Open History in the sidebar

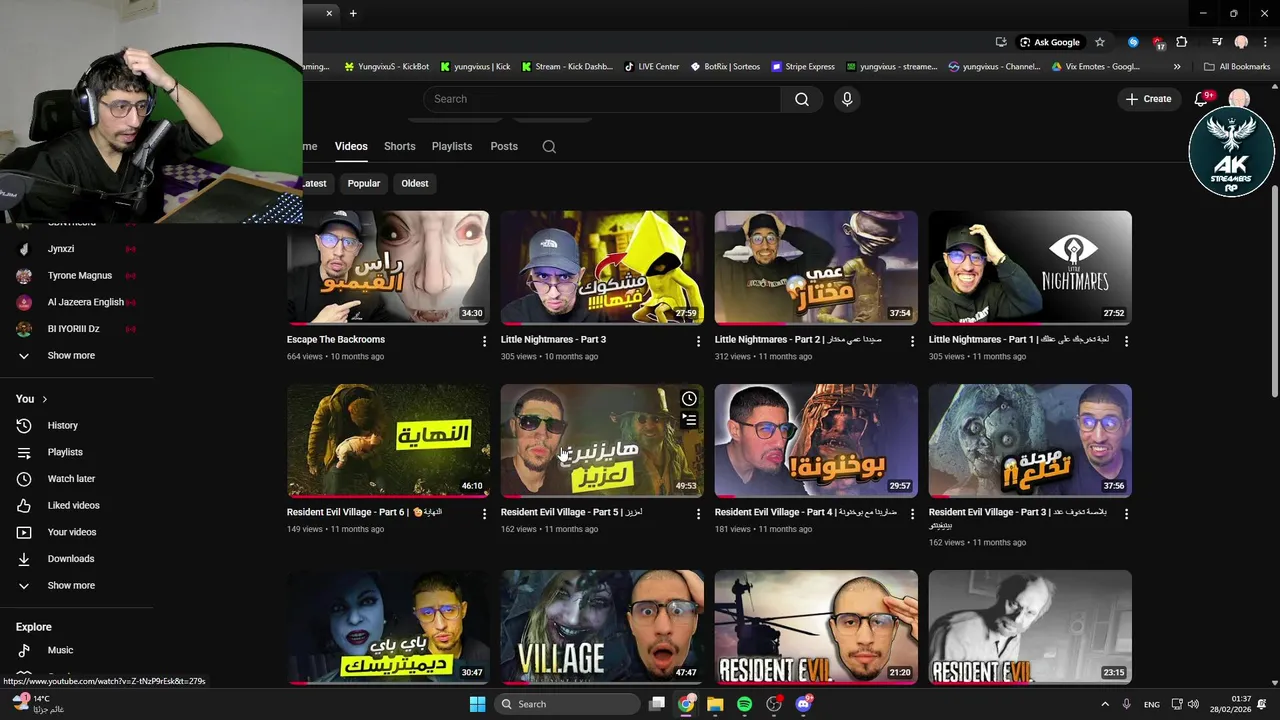coord(62,426)
